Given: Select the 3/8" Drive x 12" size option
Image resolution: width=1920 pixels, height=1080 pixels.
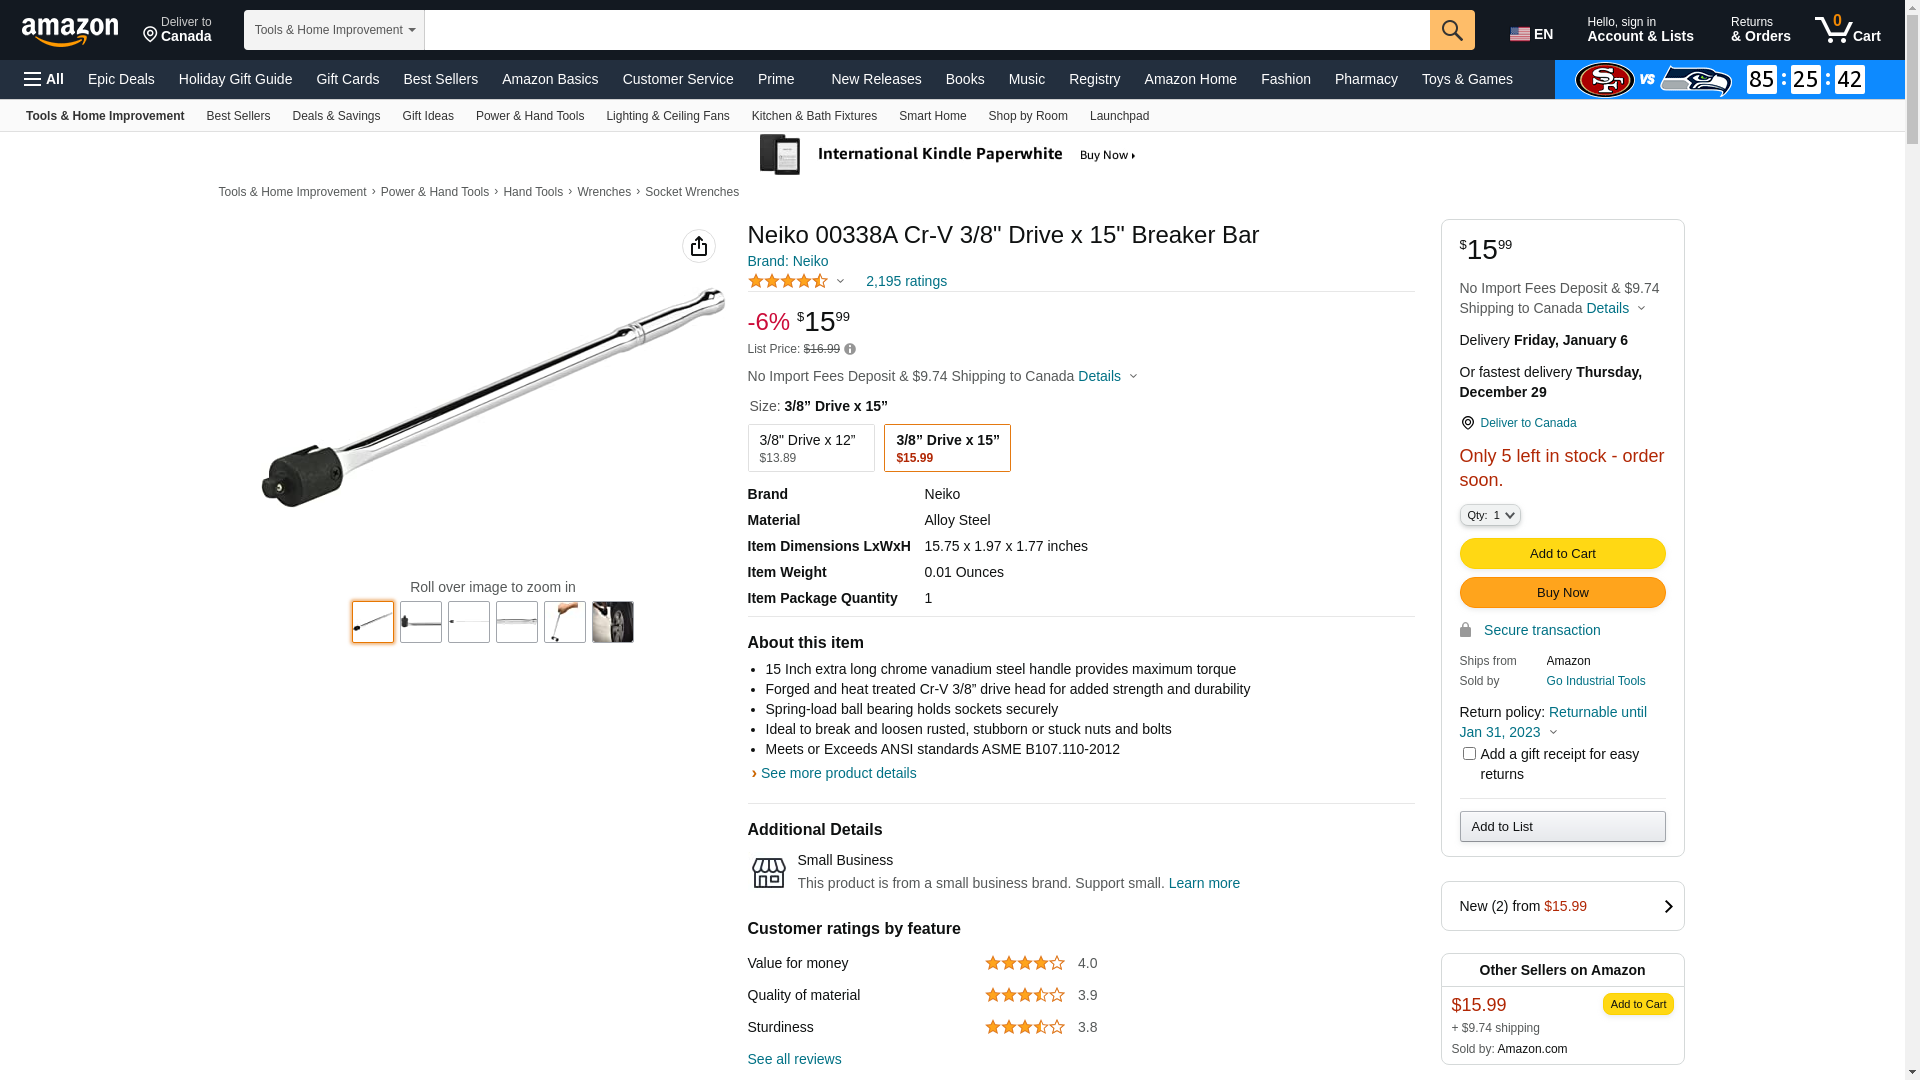Looking at the screenshot, I should (810, 448).
